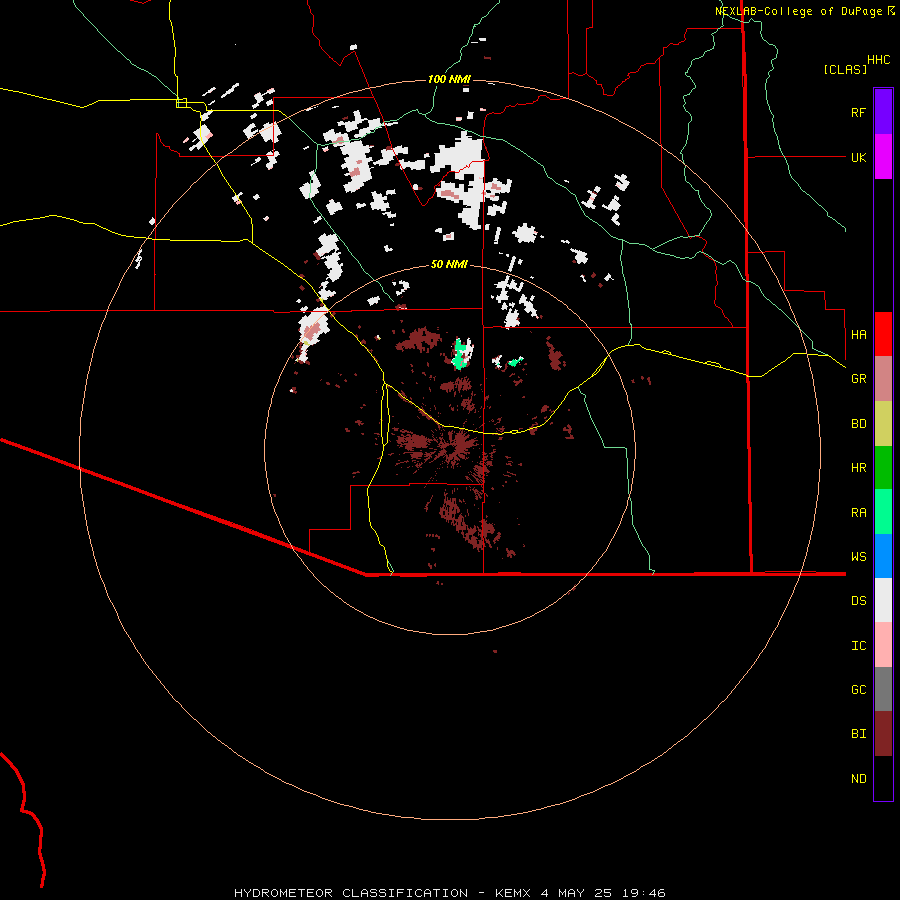900x900 pixels.
Task: Click the RF purple legend swatch
Action: pyautogui.click(x=883, y=112)
